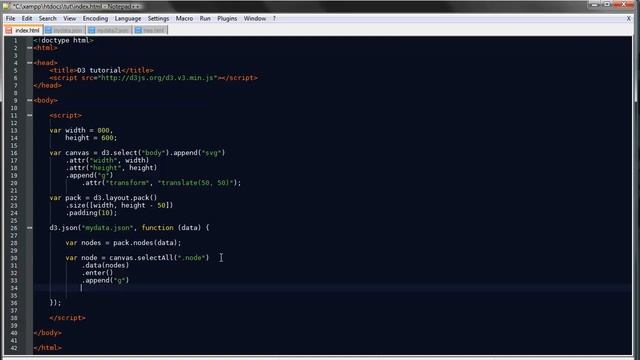640x360 pixels.
Task: Click 'pack.nodes(data);' text
Action: coord(147,243)
